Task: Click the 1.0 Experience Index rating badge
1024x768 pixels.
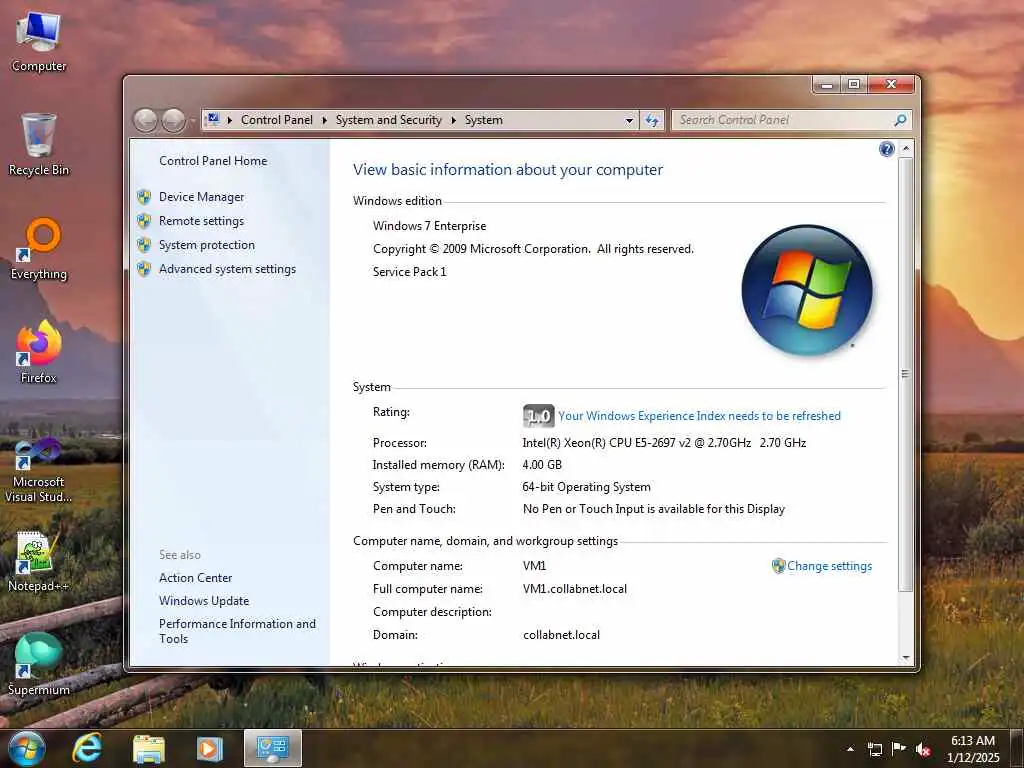Action: point(539,416)
